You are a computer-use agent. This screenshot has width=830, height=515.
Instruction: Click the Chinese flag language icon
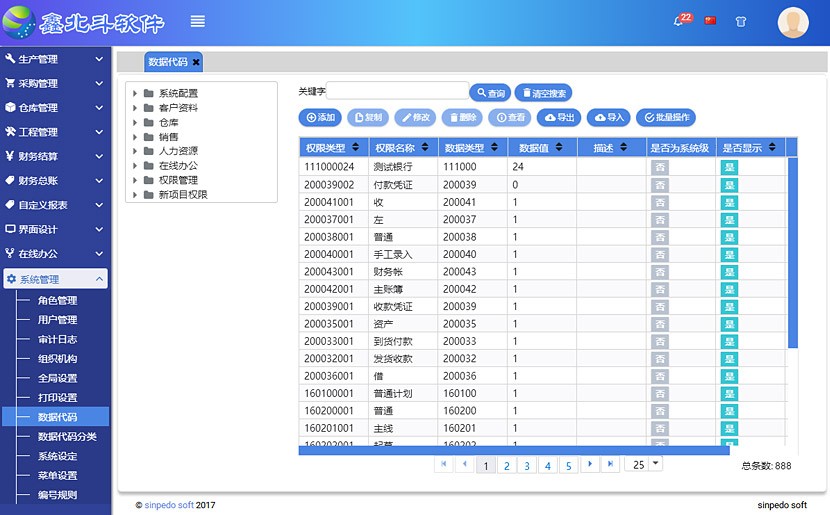(711, 21)
